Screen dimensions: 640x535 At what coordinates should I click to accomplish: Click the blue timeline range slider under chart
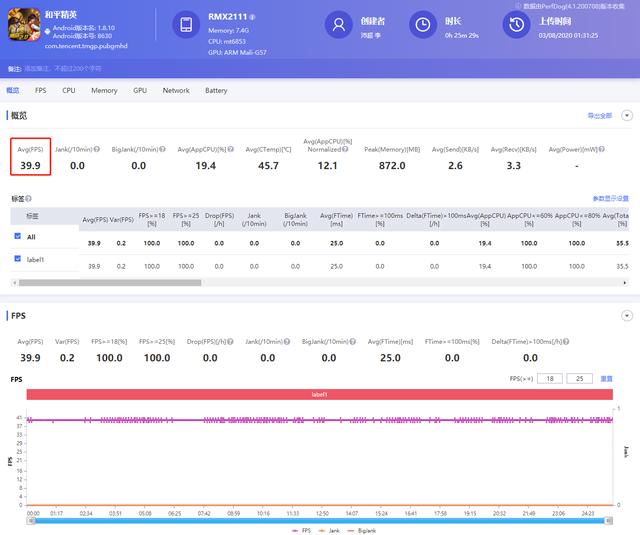click(x=320, y=520)
